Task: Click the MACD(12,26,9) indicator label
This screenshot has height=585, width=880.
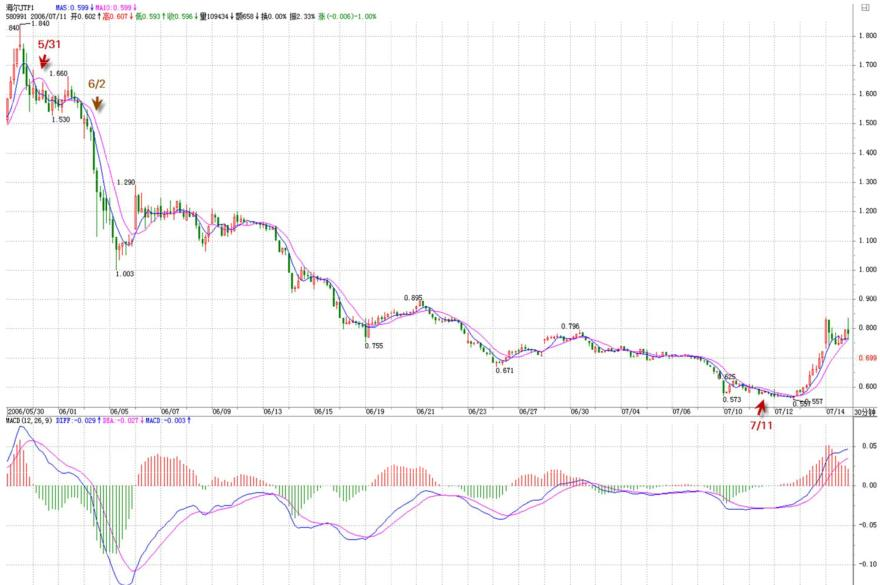Action: pyautogui.click(x=29, y=421)
